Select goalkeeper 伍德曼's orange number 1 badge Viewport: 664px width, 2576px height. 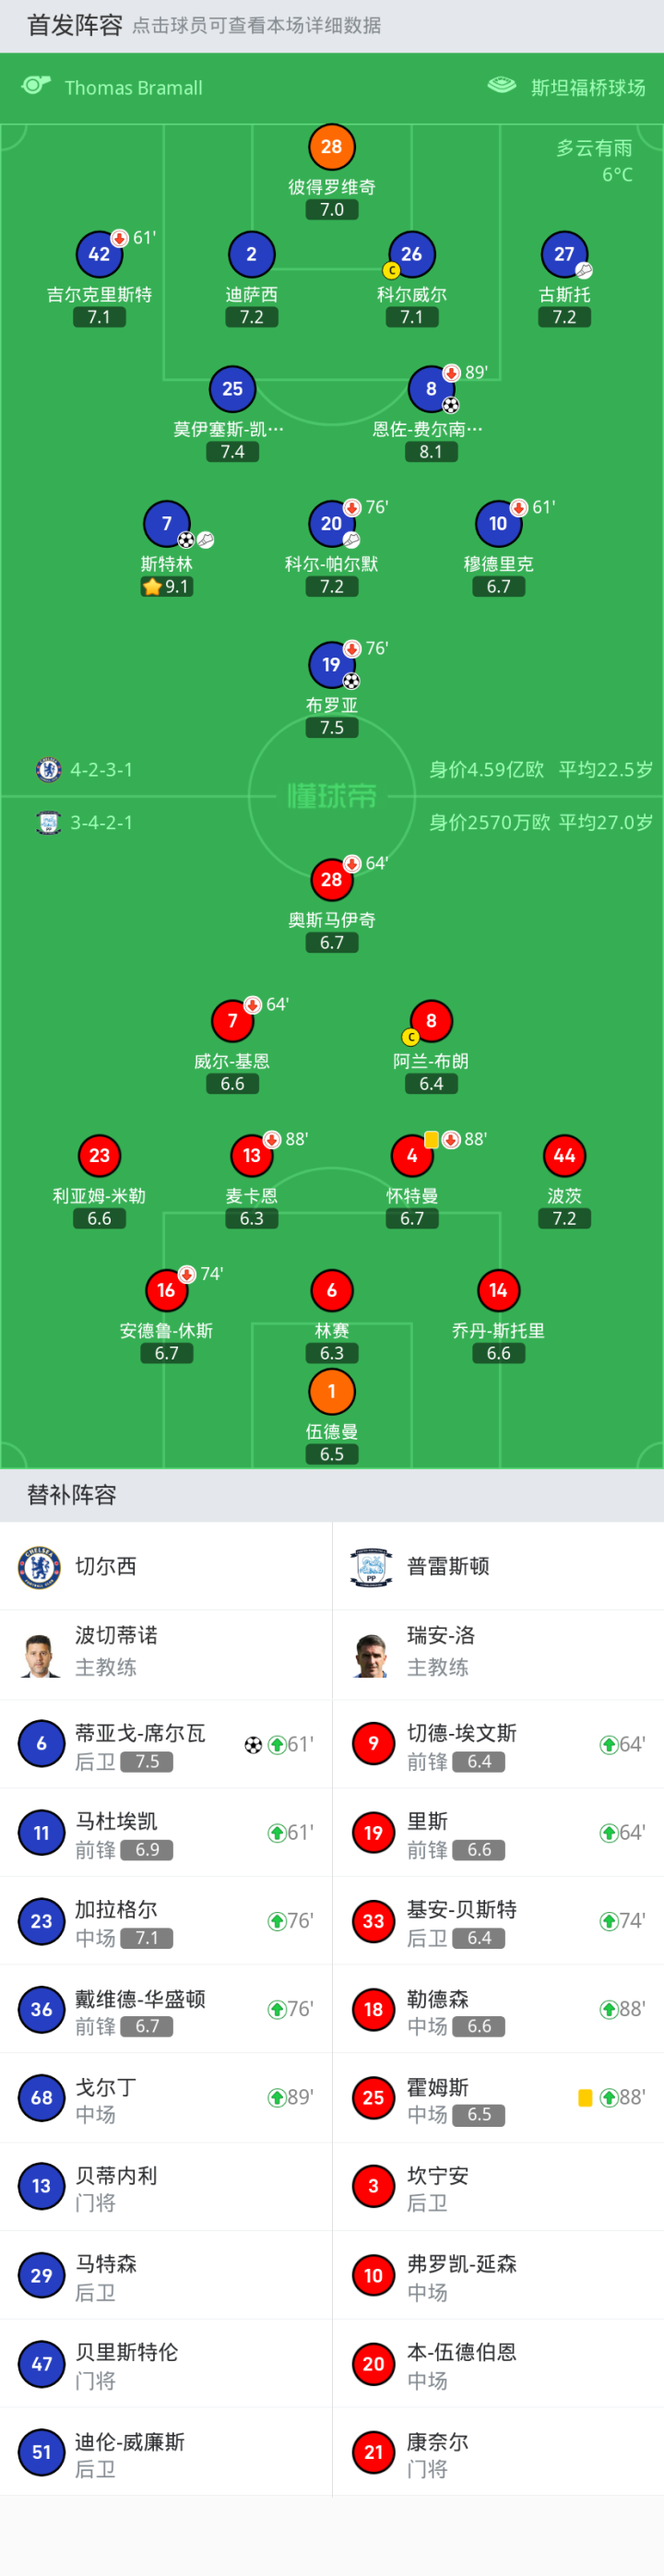[x=331, y=1391]
